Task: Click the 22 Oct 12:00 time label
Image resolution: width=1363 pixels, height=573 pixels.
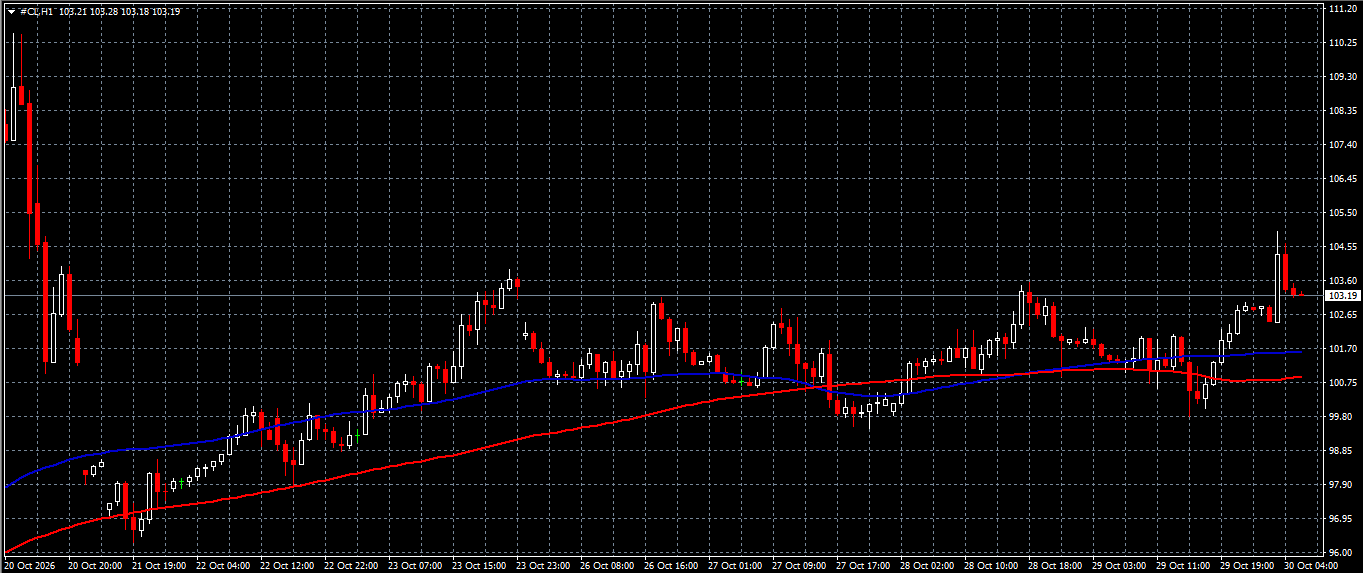Action: pos(288,565)
